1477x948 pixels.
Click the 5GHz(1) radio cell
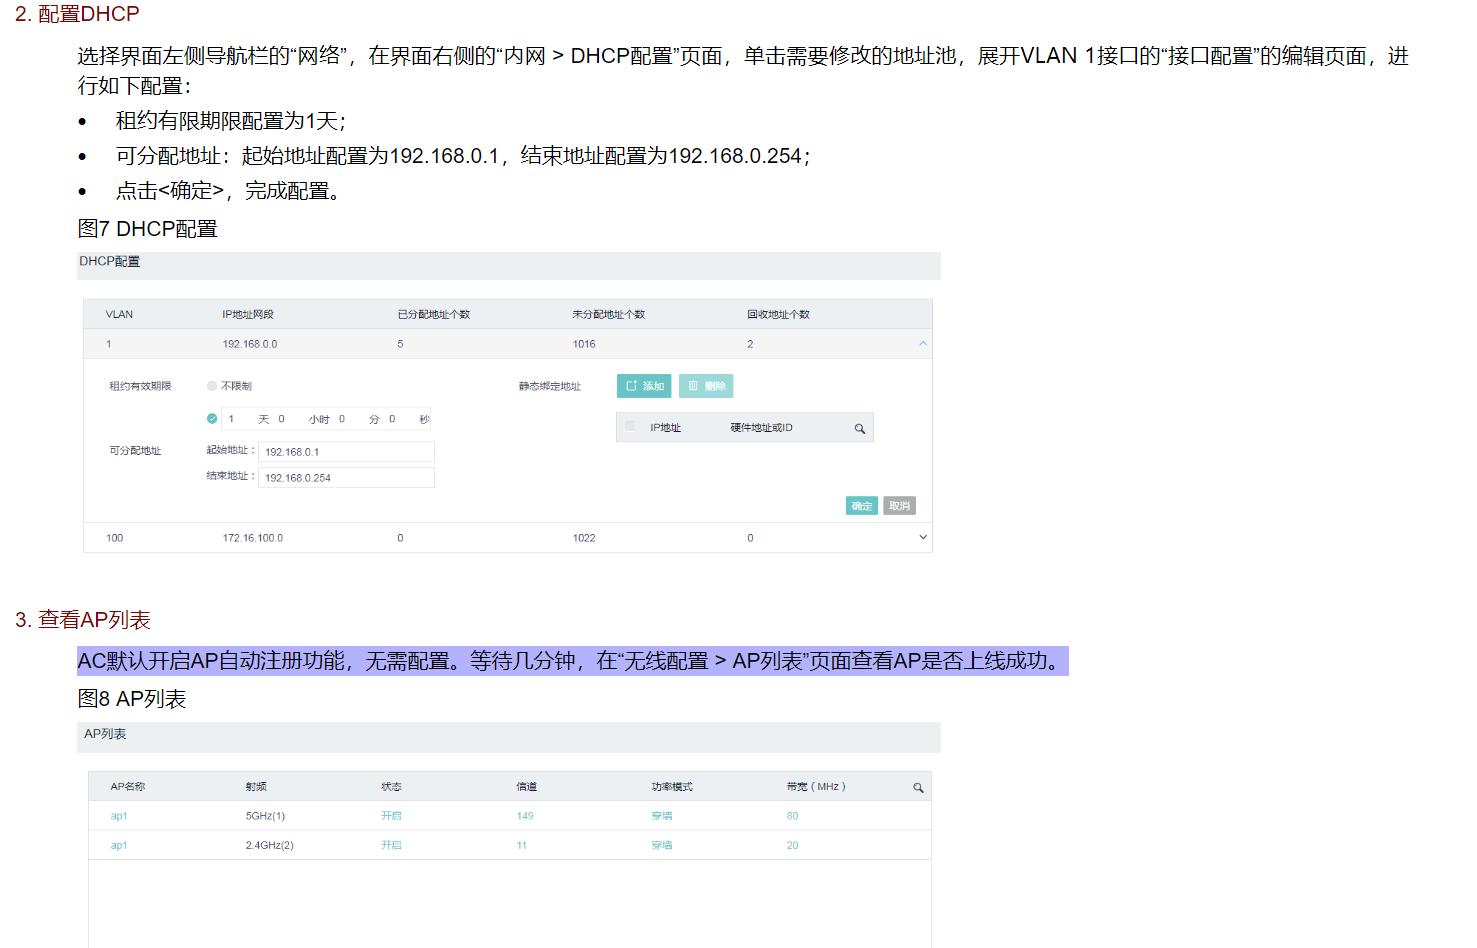(265, 816)
